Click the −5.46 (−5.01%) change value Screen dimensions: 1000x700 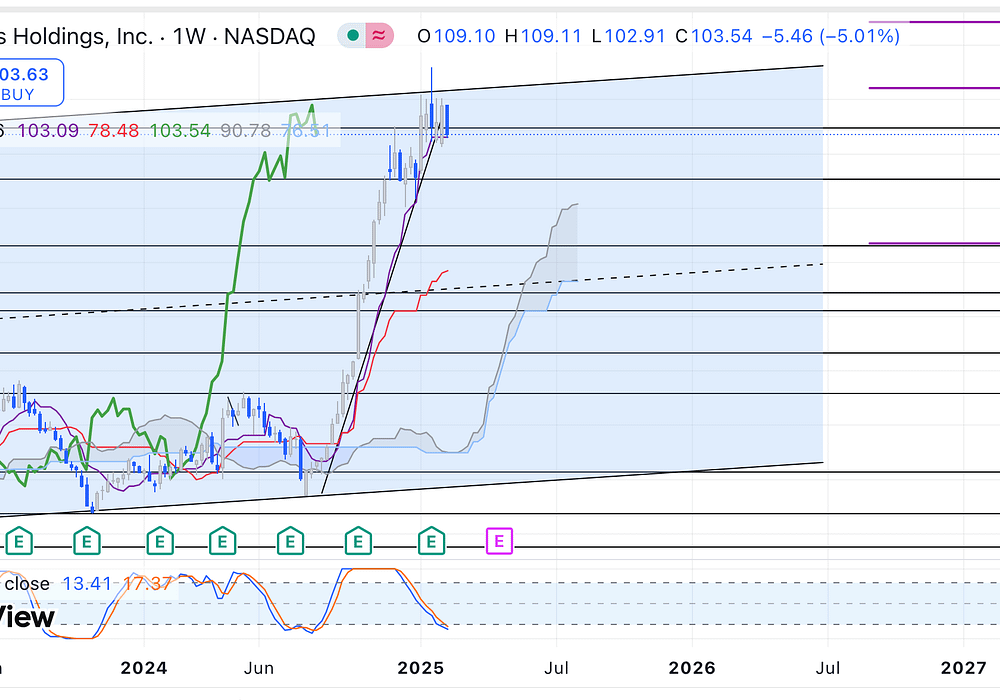tap(830, 36)
